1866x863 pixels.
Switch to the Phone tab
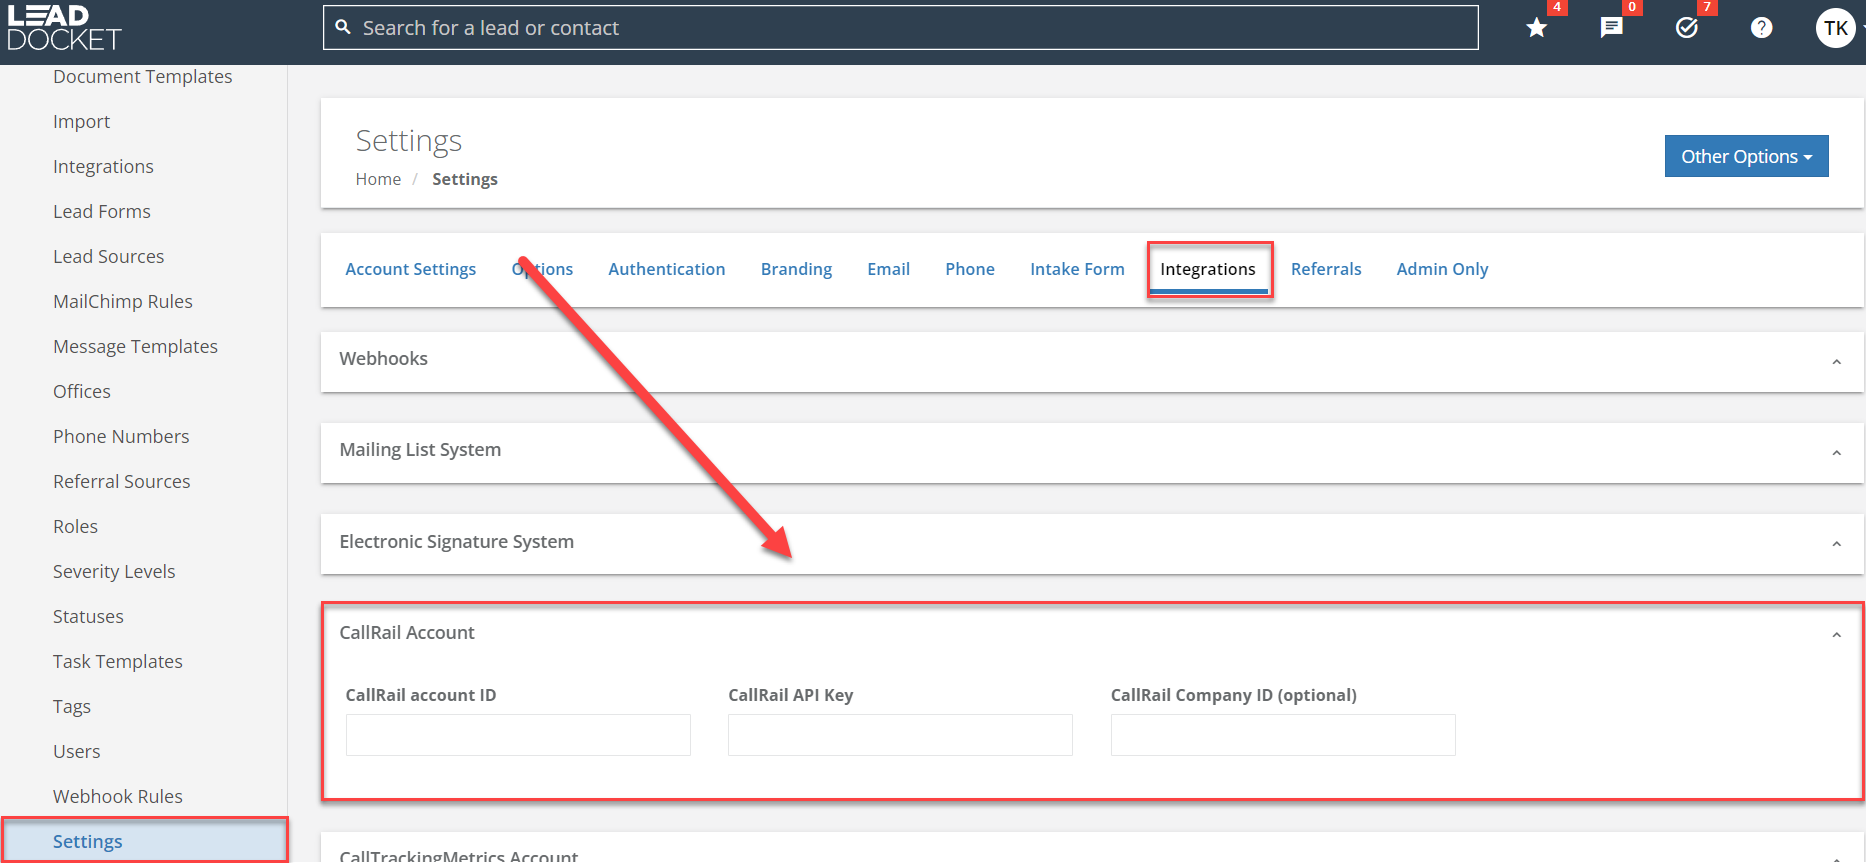(x=970, y=269)
